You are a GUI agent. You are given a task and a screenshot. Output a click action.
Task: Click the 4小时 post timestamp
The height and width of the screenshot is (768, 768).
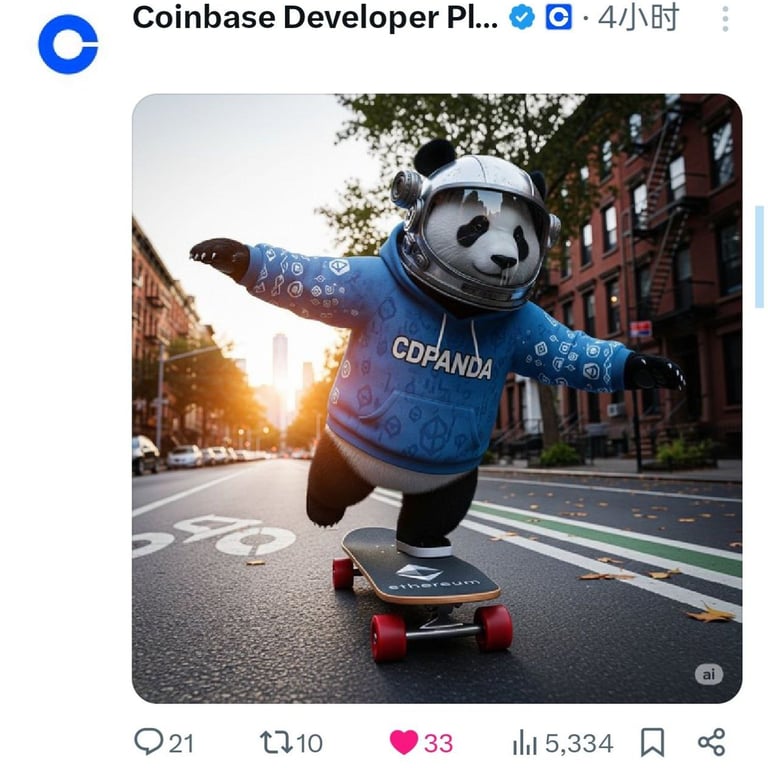point(638,18)
